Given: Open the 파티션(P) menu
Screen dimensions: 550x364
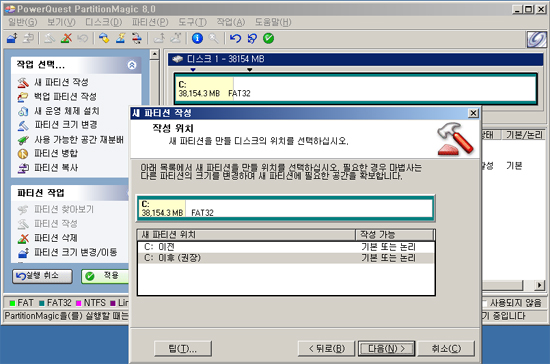Looking at the screenshot, I should coord(150,22).
